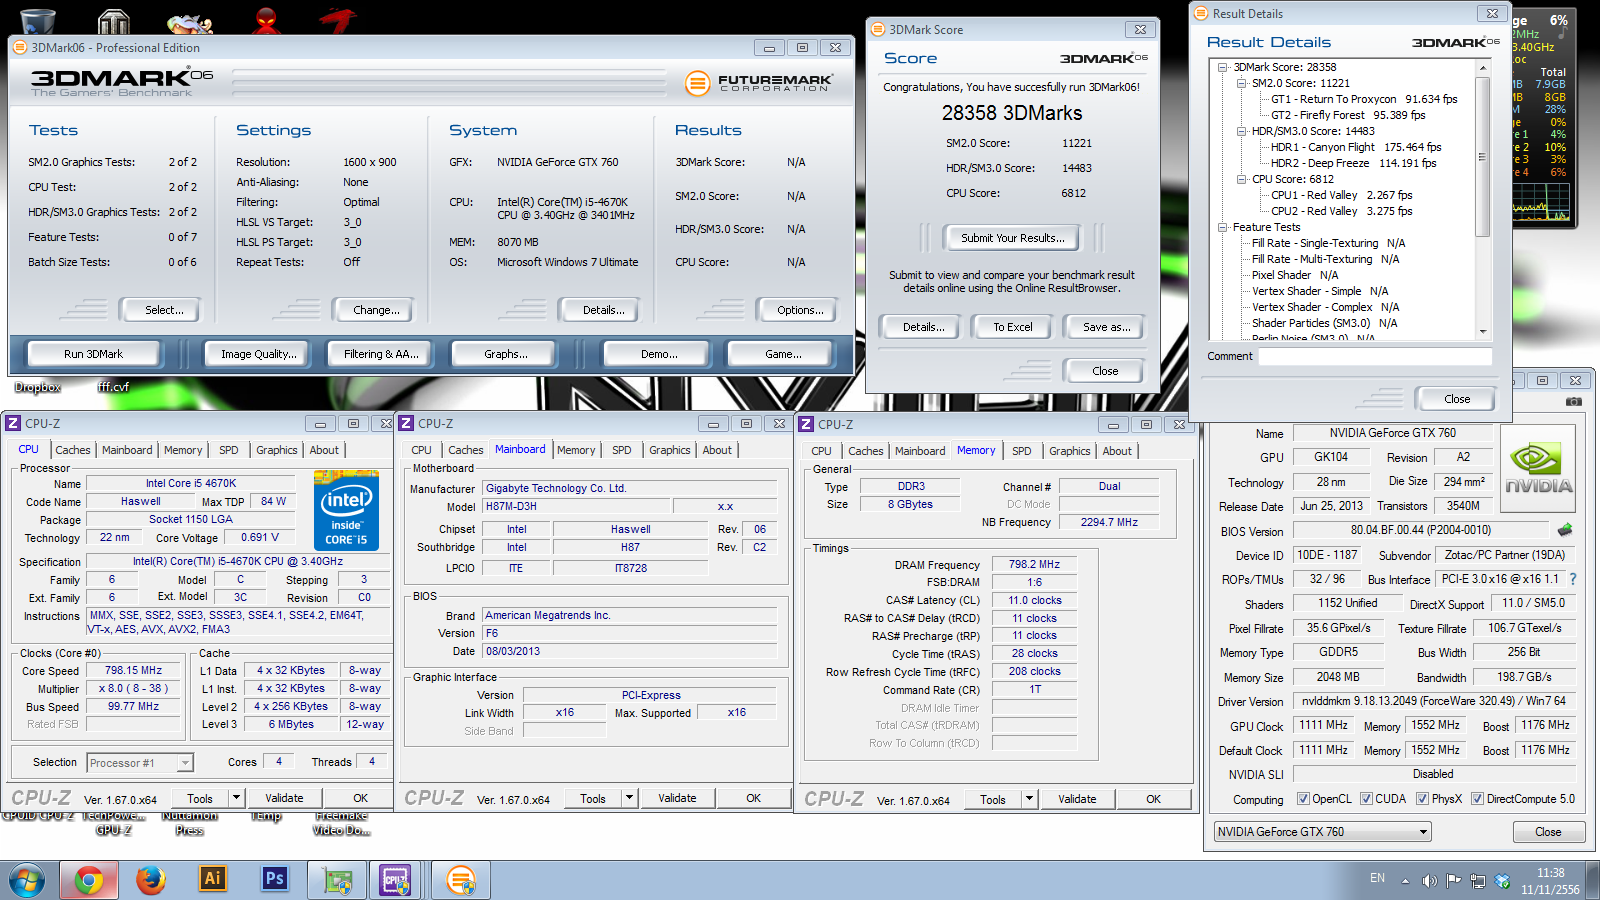The width and height of the screenshot is (1600, 900).
Task: Click the NVIDIA logo in GPU-Z
Action: tap(1538, 469)
